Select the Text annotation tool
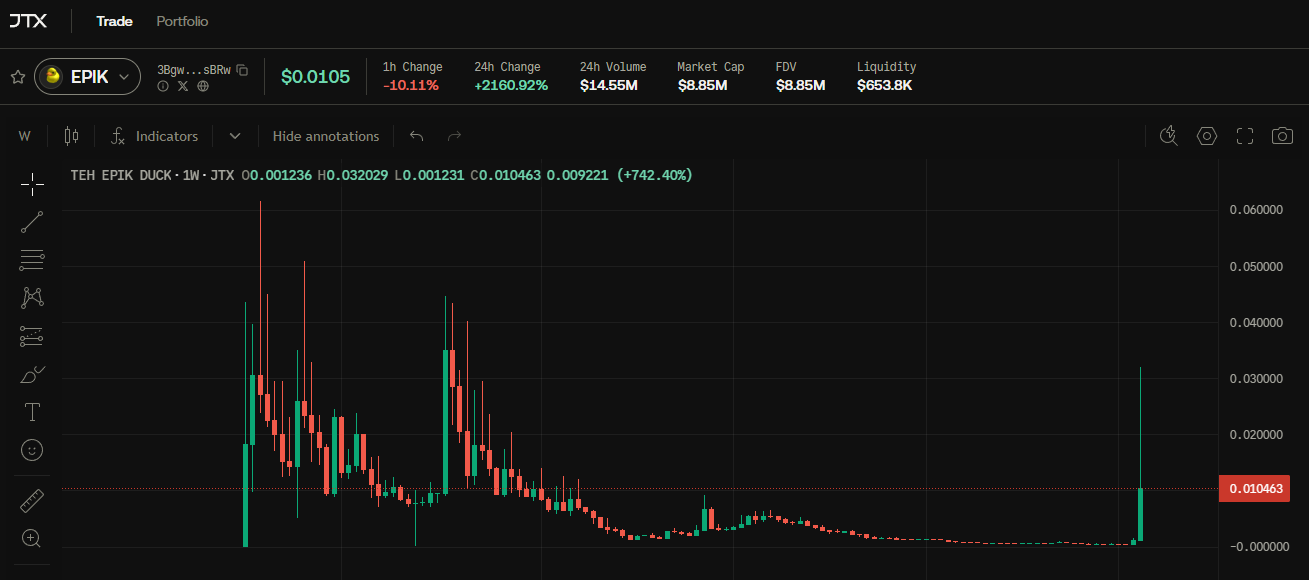This screenshot has height=580, width=1309. 32,412
